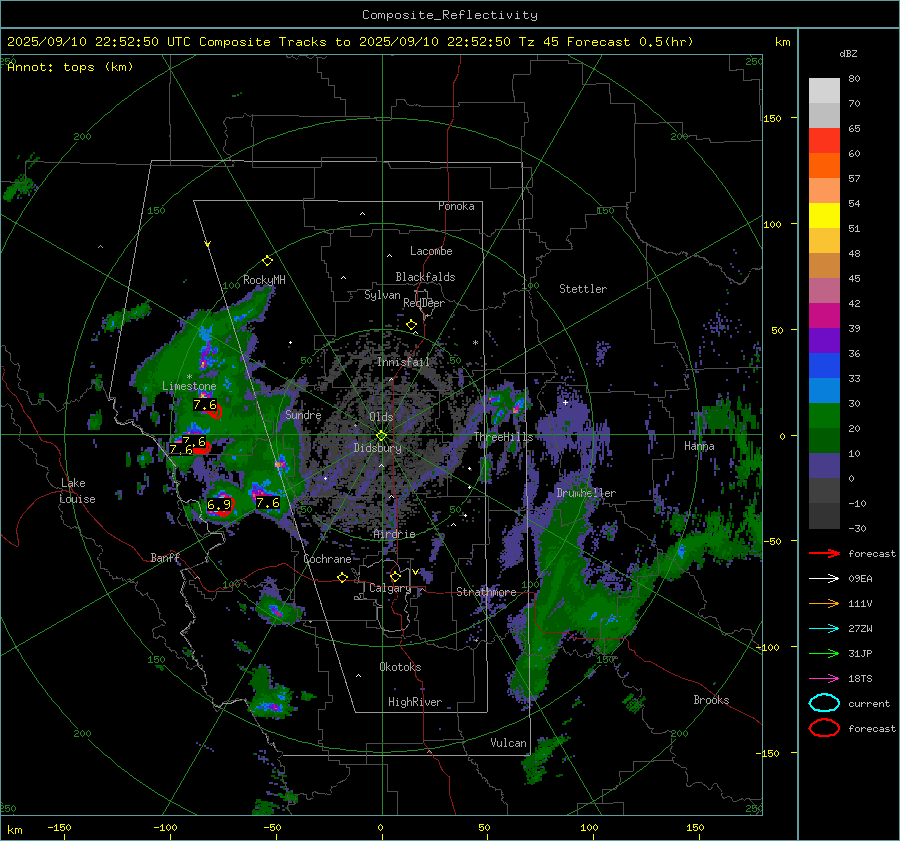Screen dimensions: 900x841
Task: Click the Strathmore town label
Action: pos(486,592)
